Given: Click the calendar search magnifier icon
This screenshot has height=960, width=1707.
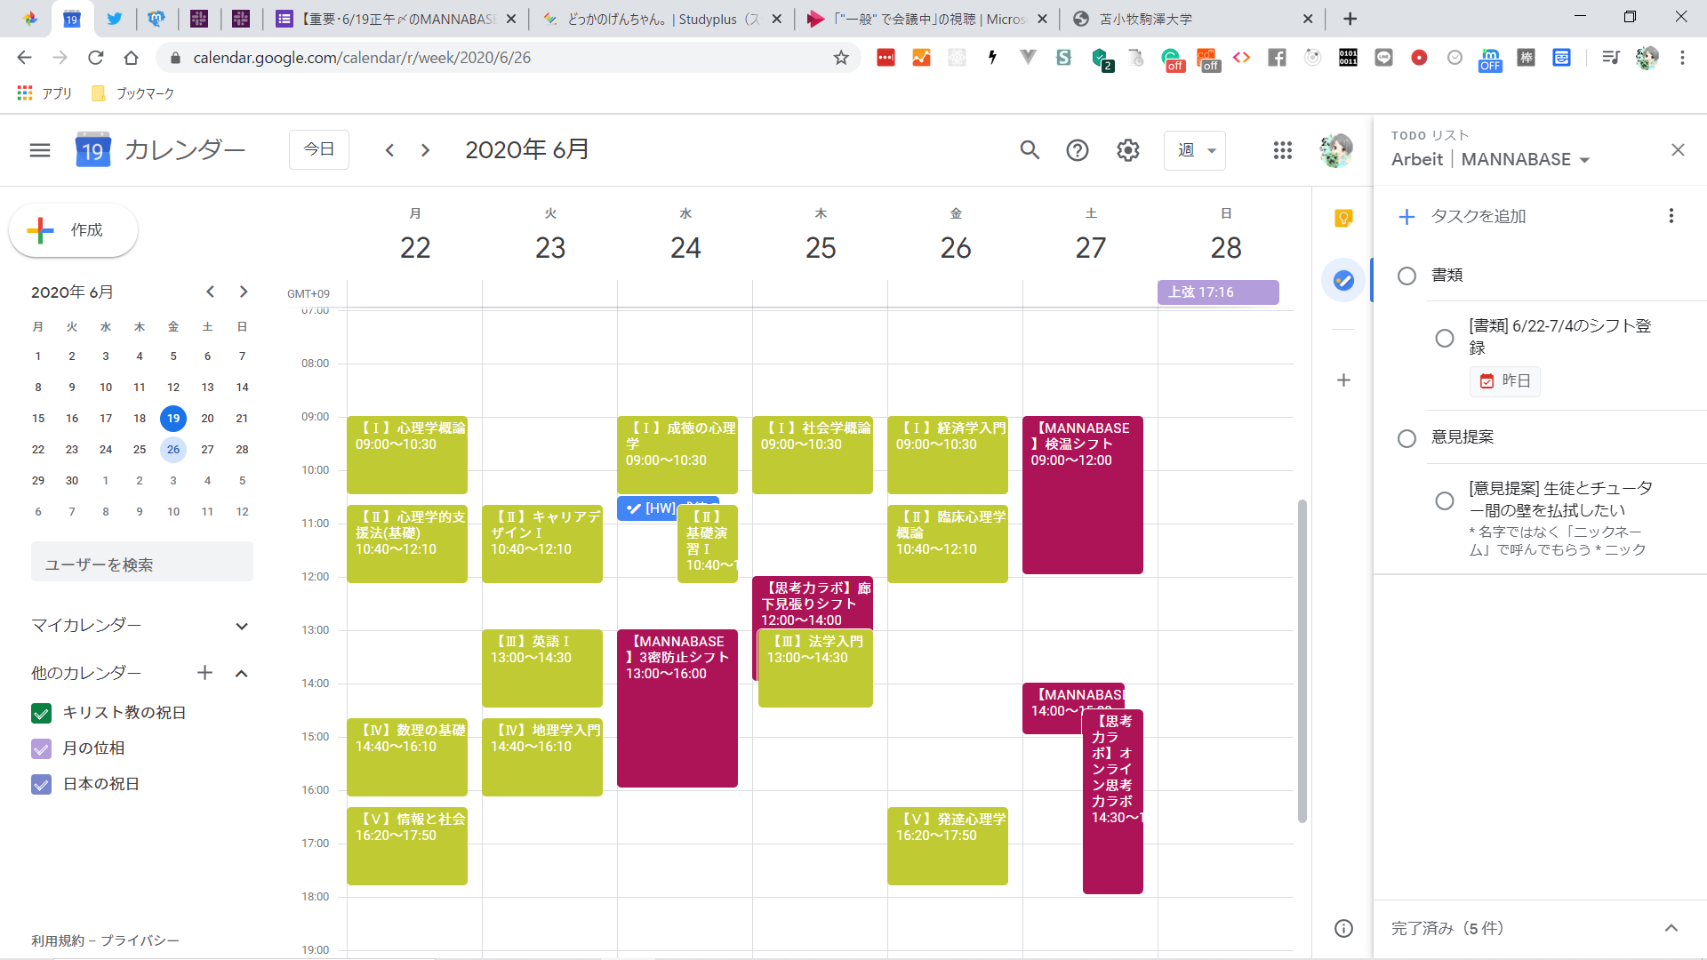Looking at the screenshot, I should tap(1029, 150).
